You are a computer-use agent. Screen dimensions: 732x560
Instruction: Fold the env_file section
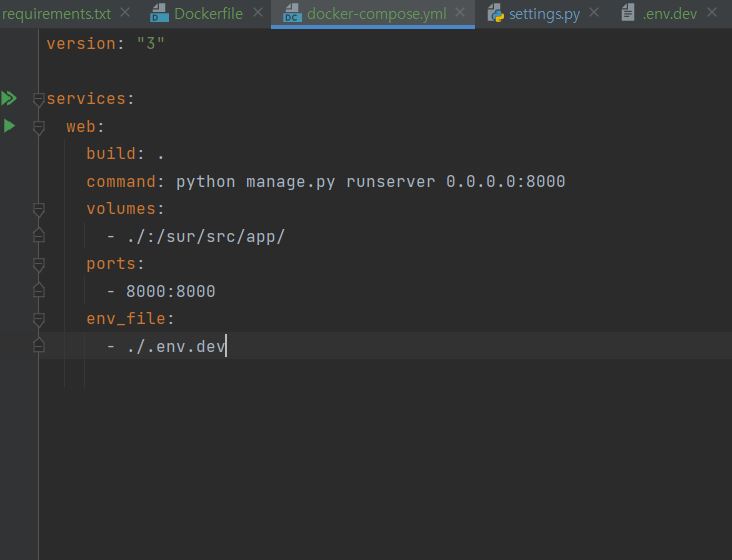pyautogui.click(x=39, y=320)
